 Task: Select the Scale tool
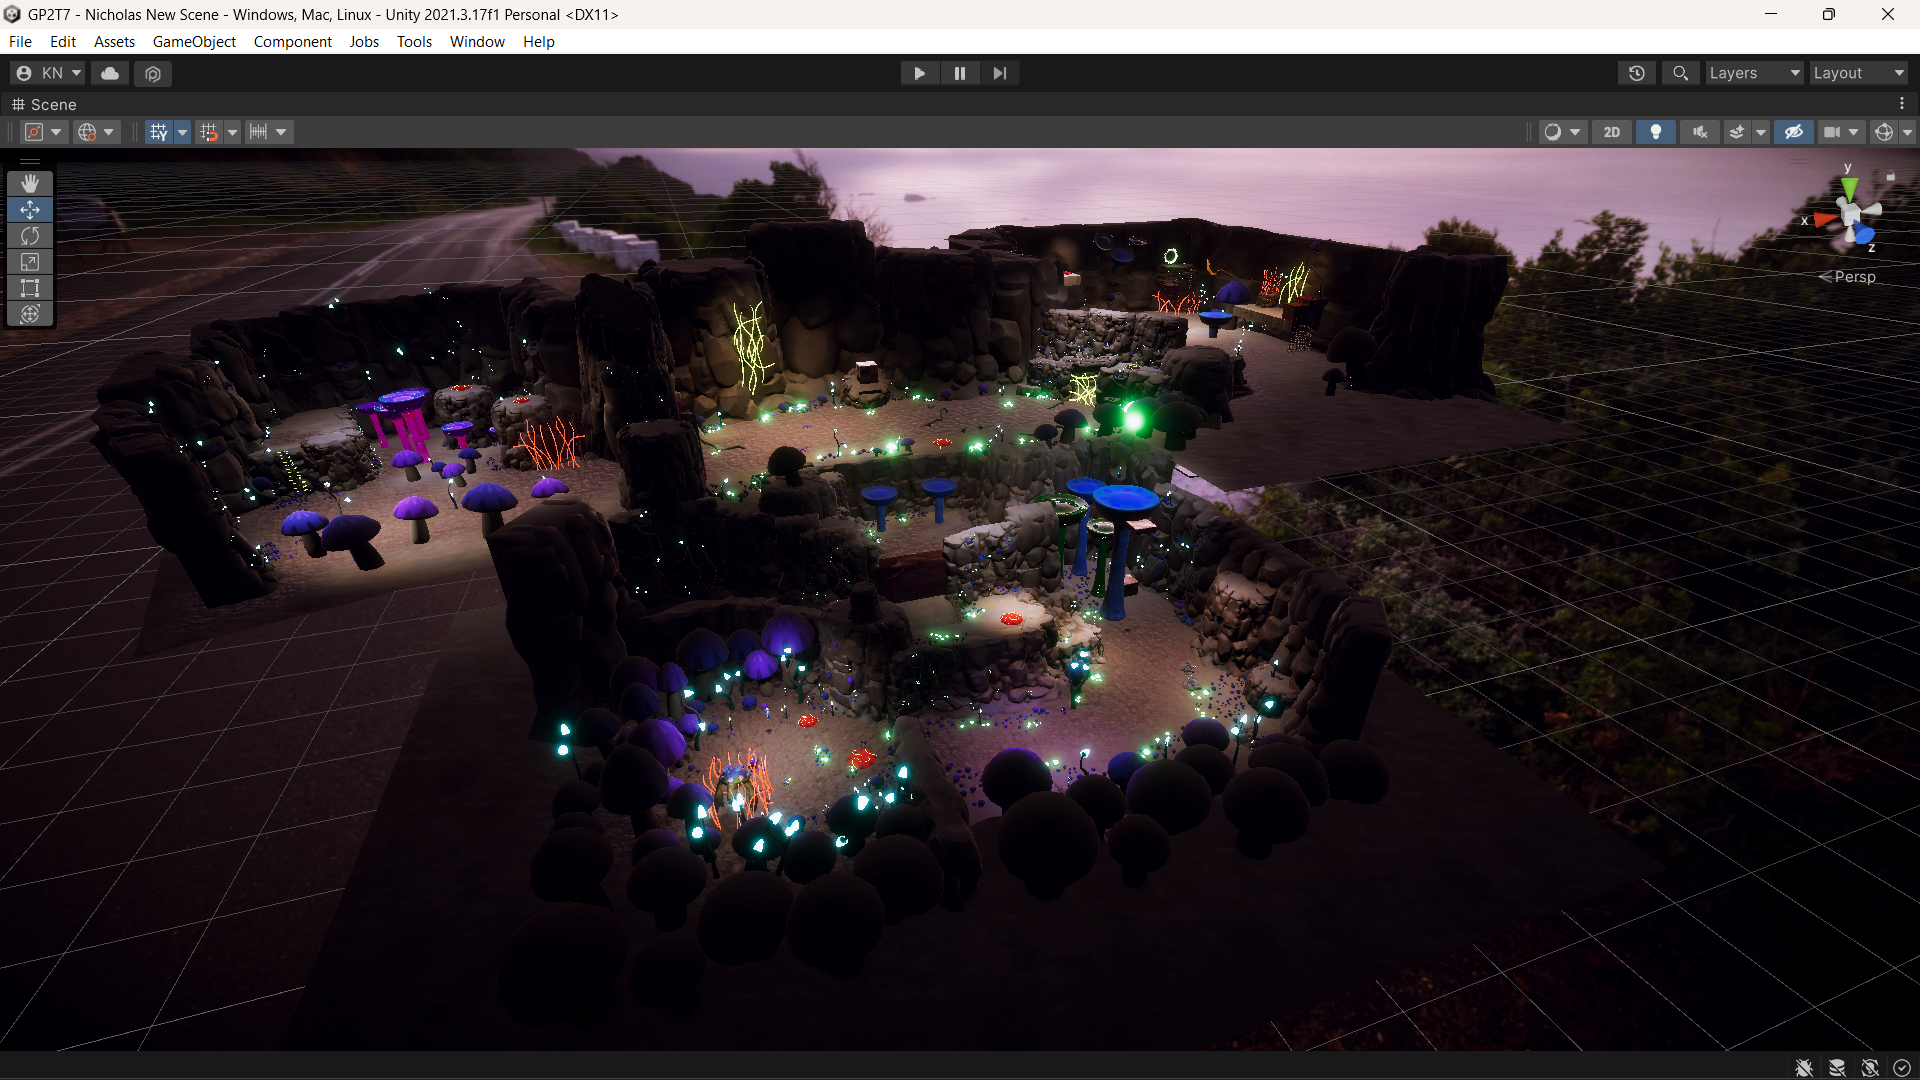30,262
